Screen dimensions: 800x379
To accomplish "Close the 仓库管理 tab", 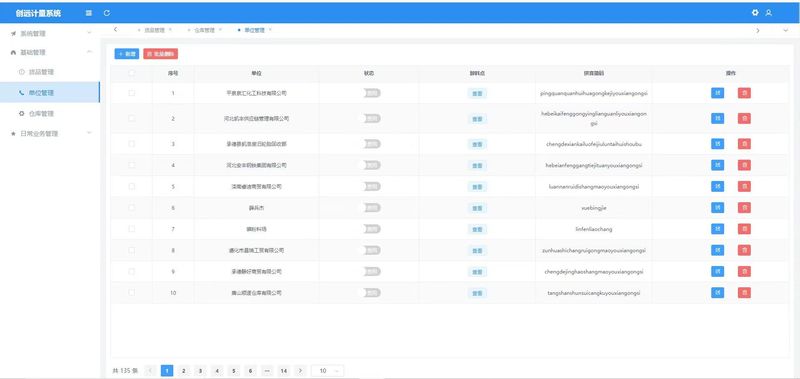I will pyautogui.click(x=220, y=30).
